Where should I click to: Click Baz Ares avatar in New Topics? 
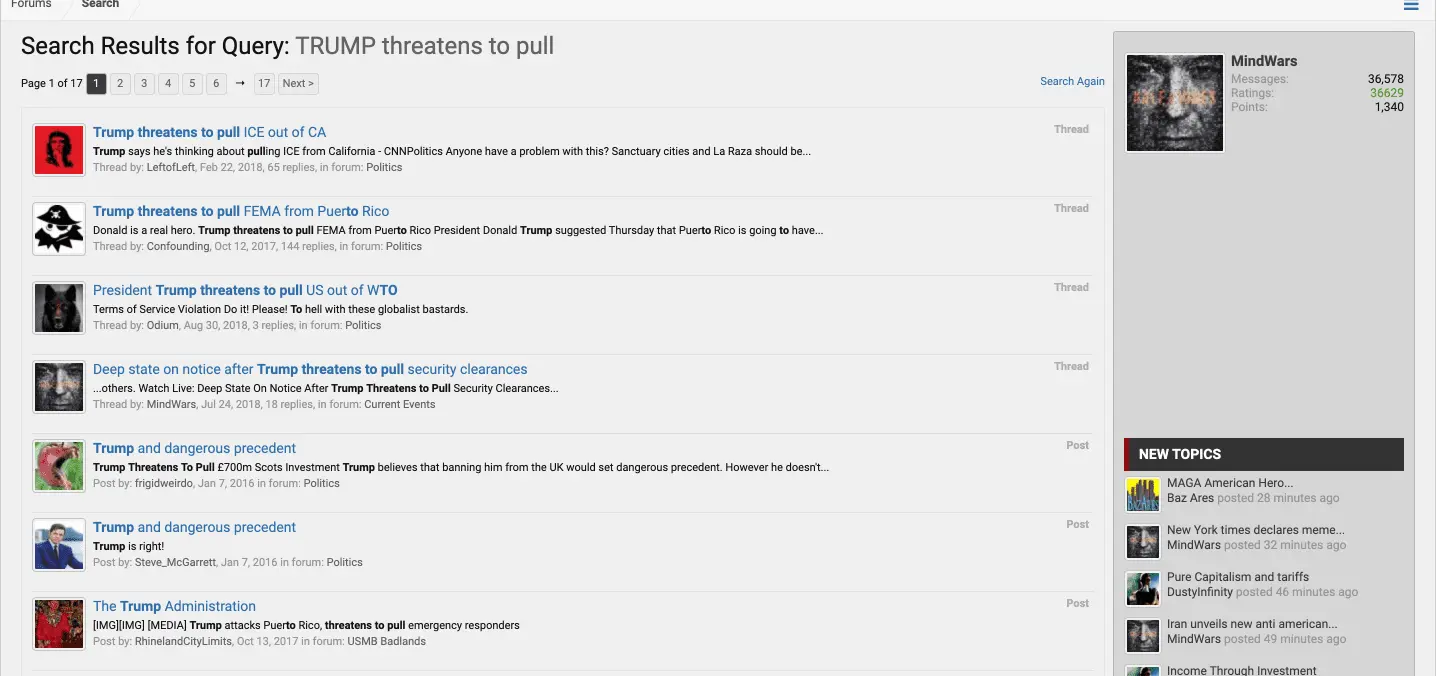1142,494
